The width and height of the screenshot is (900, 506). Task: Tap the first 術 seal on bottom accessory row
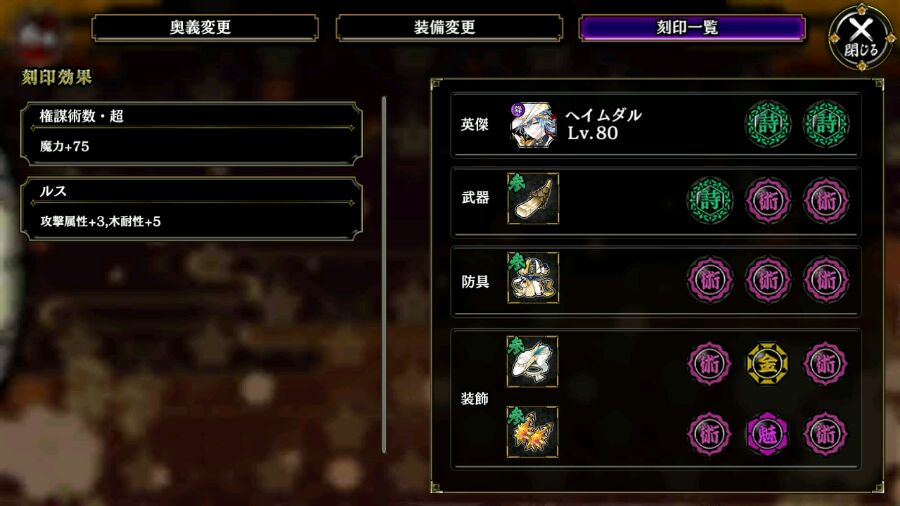tap(710, 434)
